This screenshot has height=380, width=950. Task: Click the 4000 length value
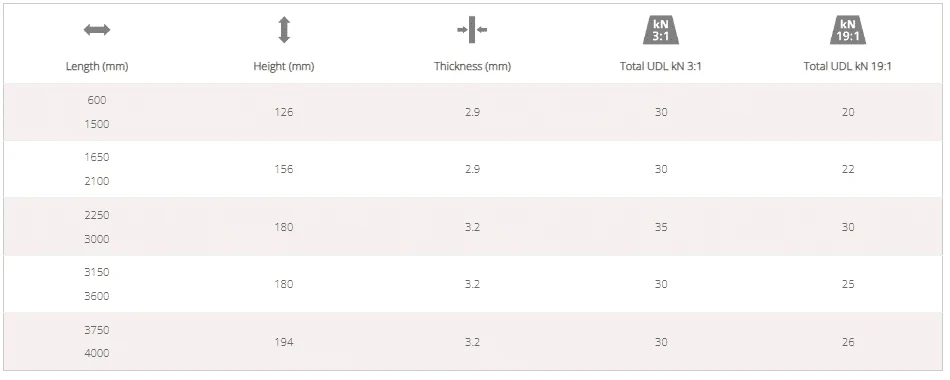point(97,353)
